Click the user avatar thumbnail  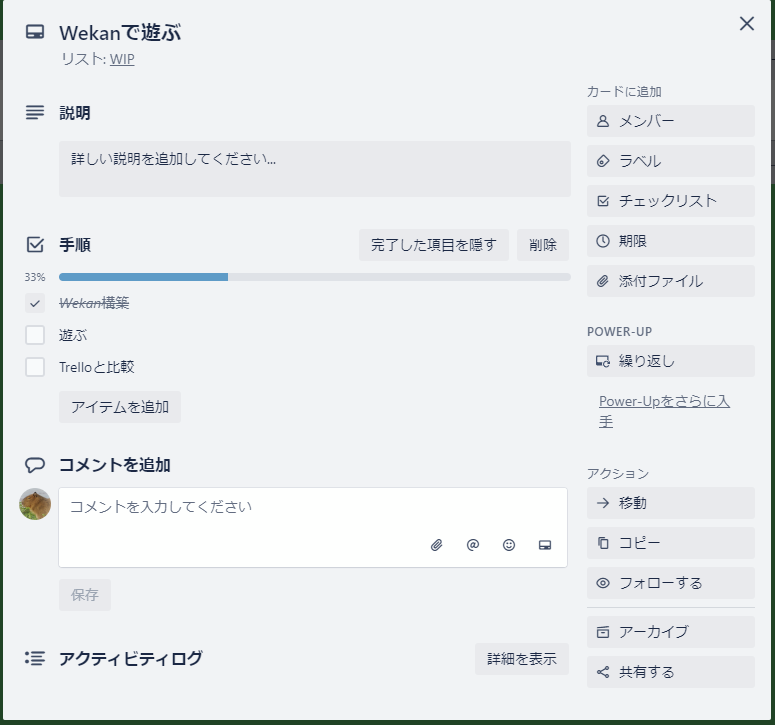(35, 504)
